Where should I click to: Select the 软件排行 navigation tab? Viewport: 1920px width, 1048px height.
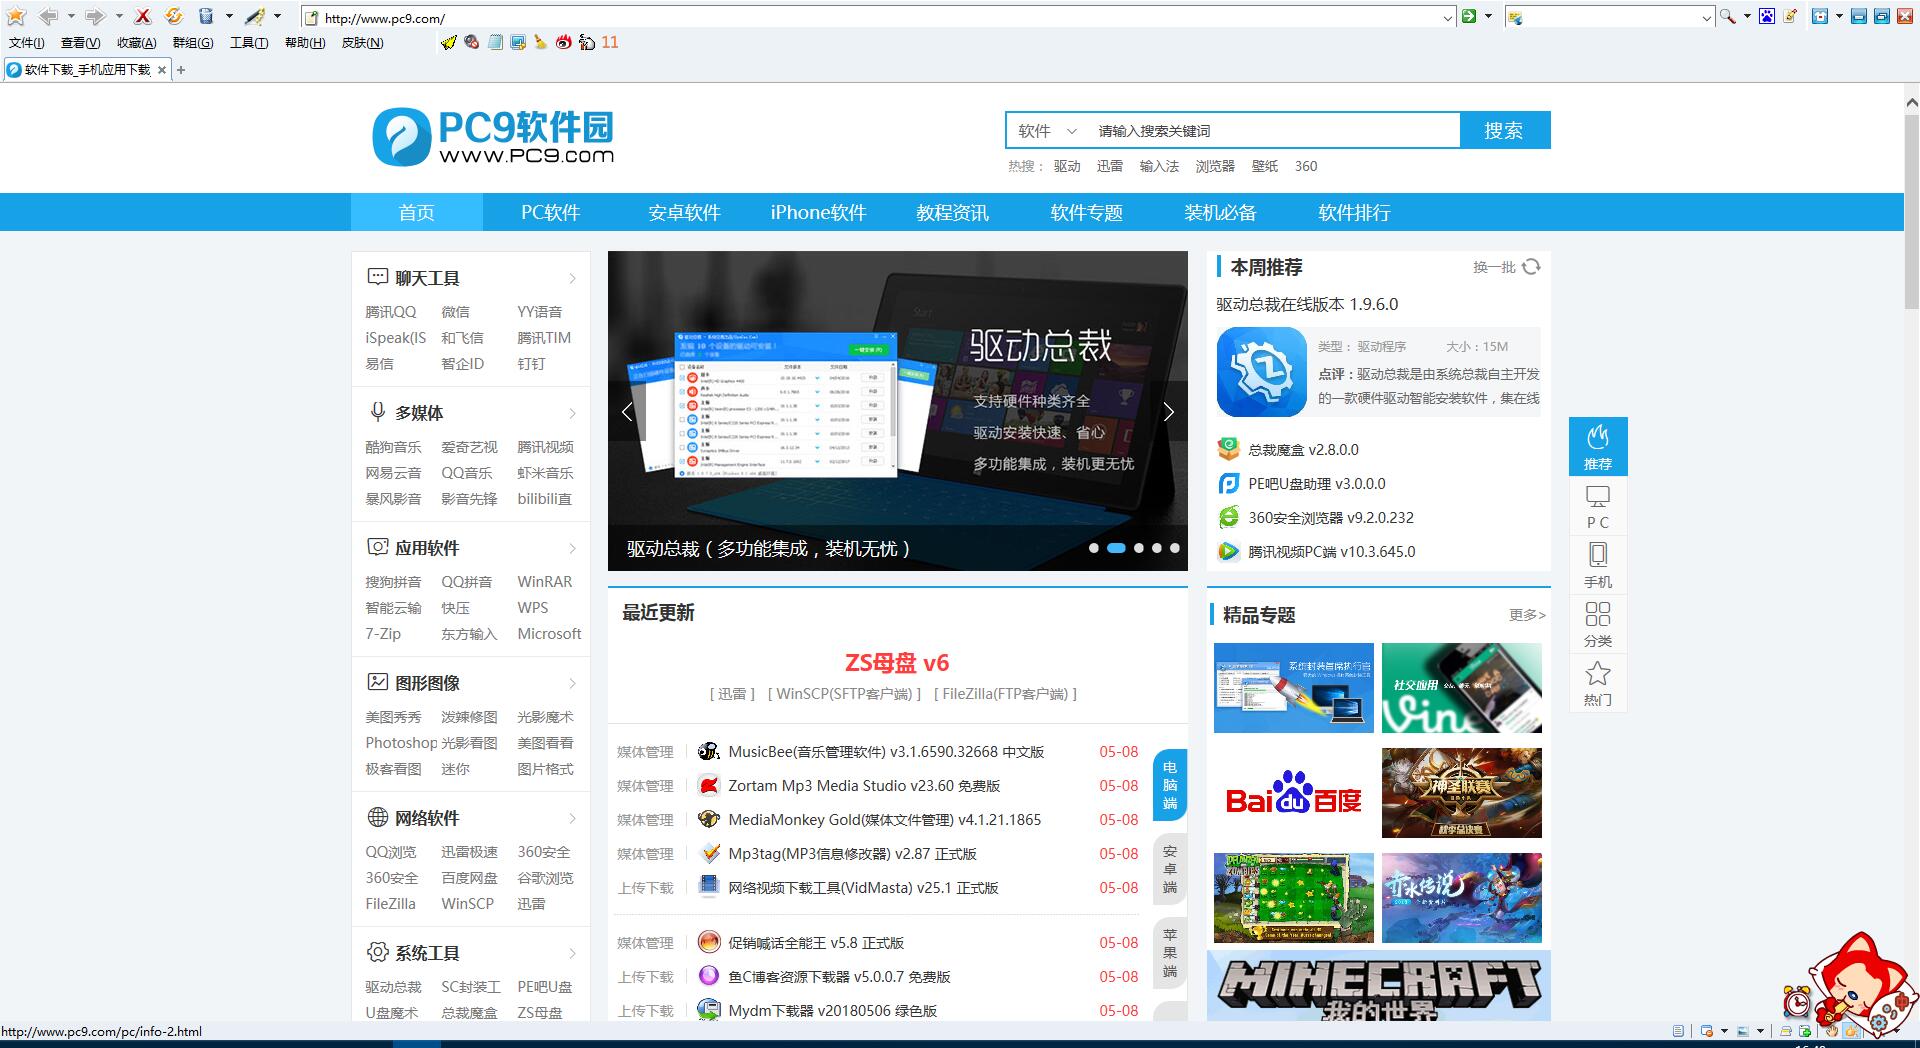(x=1354, y=212)
